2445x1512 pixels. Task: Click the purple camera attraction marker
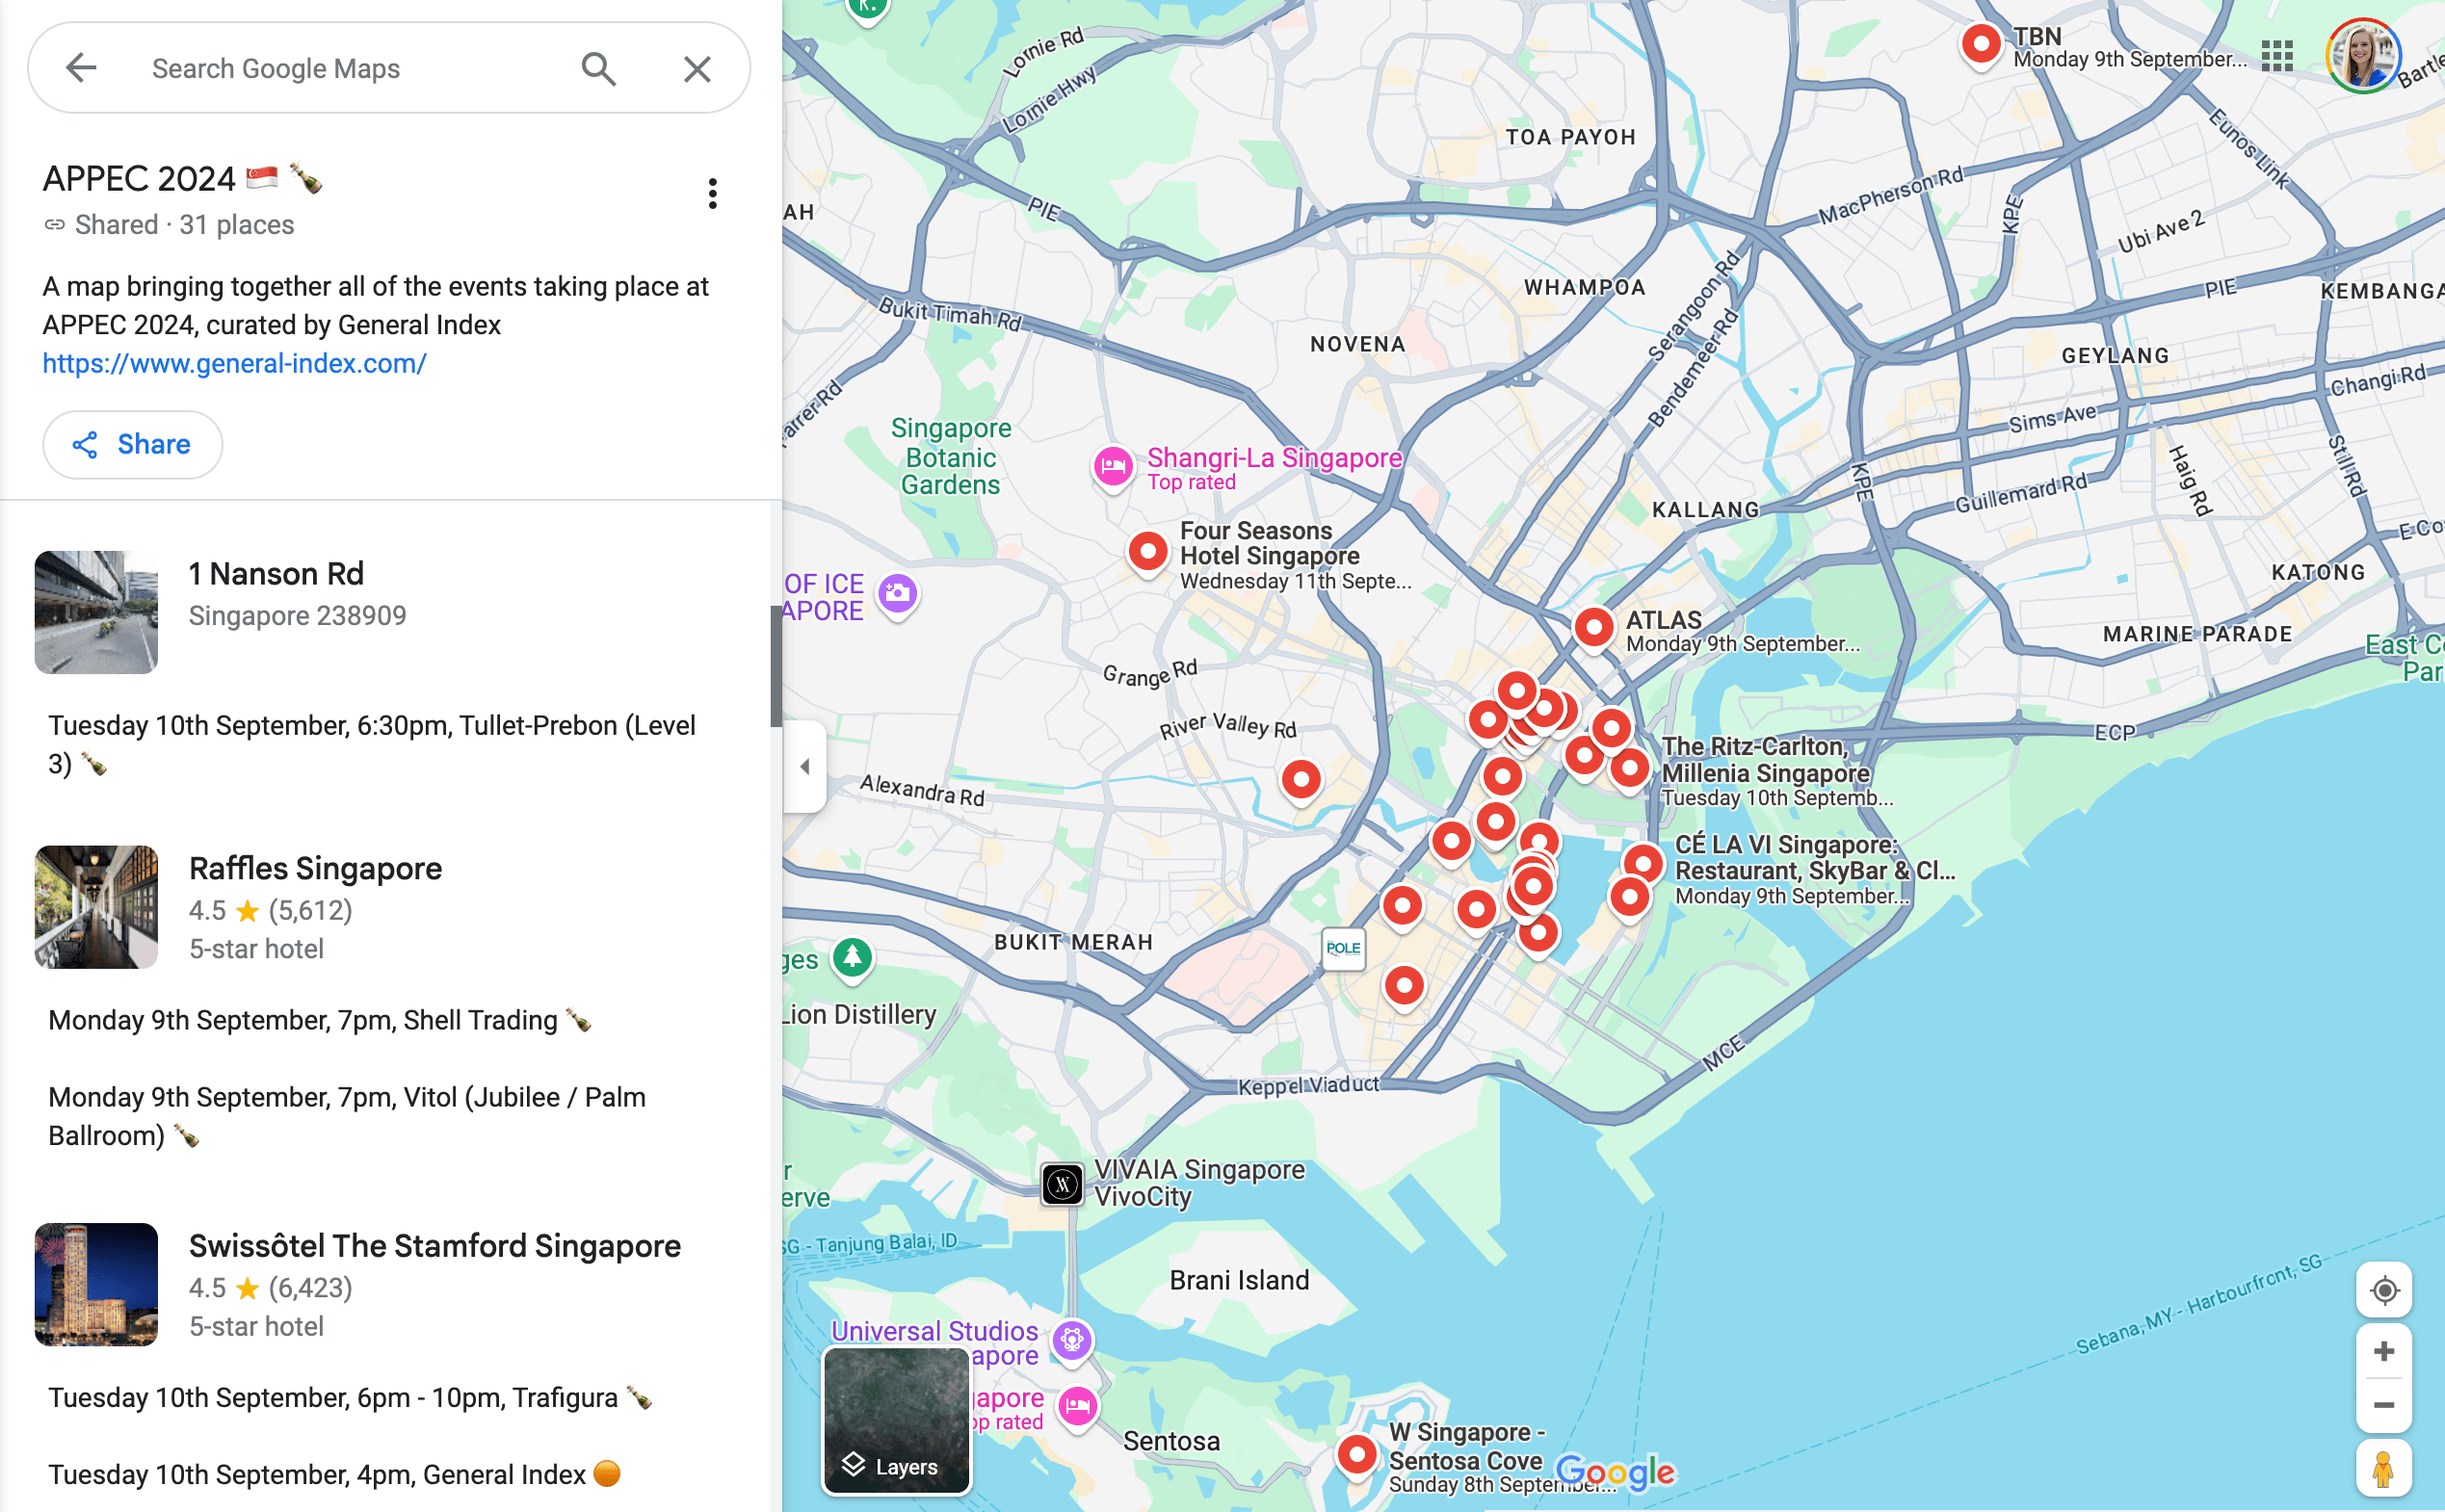(898, 595)
